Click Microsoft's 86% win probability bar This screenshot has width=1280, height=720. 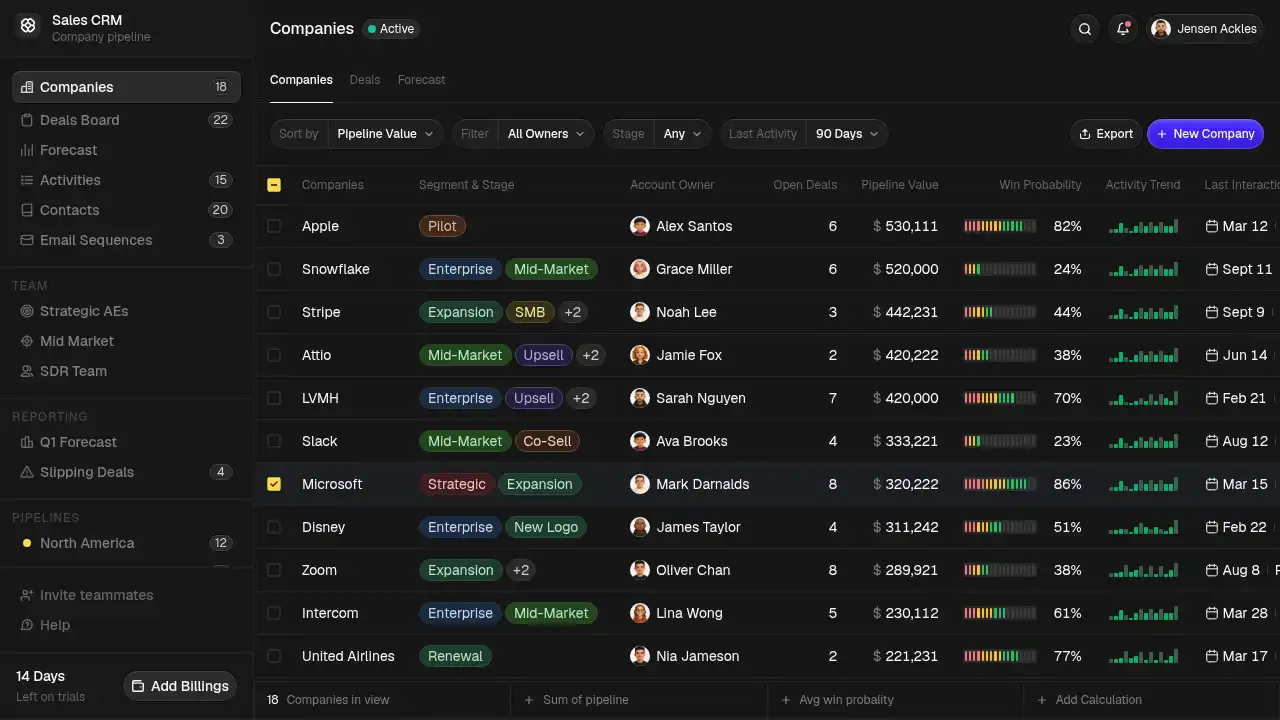1000,484
